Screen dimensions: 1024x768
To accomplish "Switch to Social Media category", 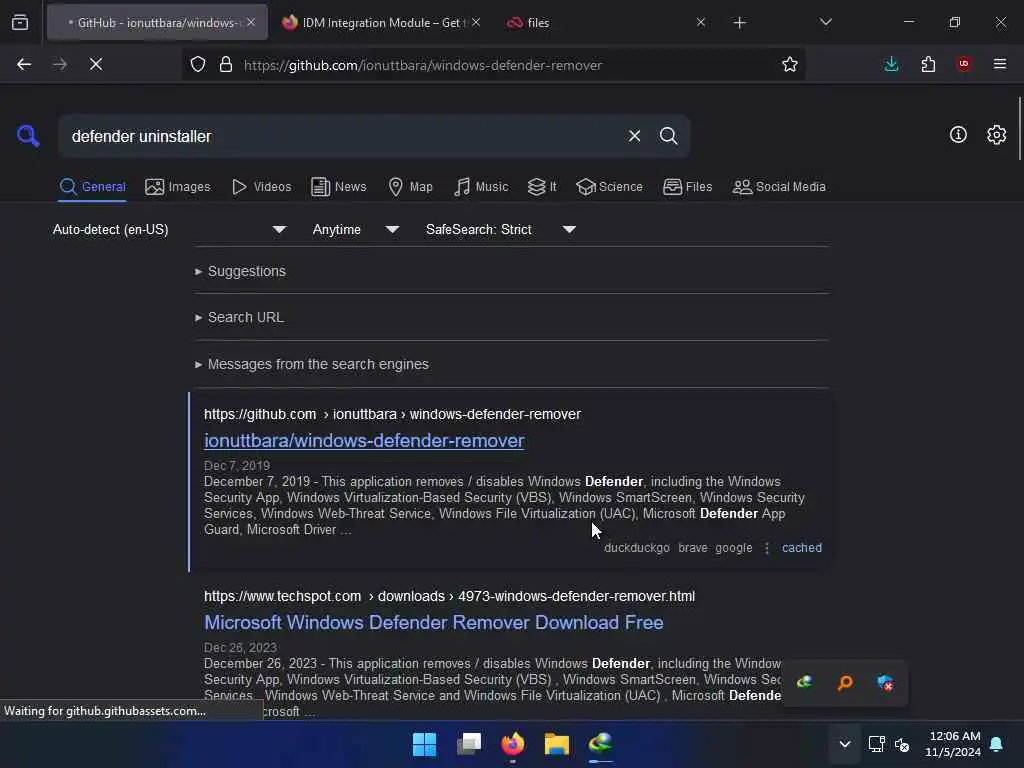I will click(x=779, y=187).
